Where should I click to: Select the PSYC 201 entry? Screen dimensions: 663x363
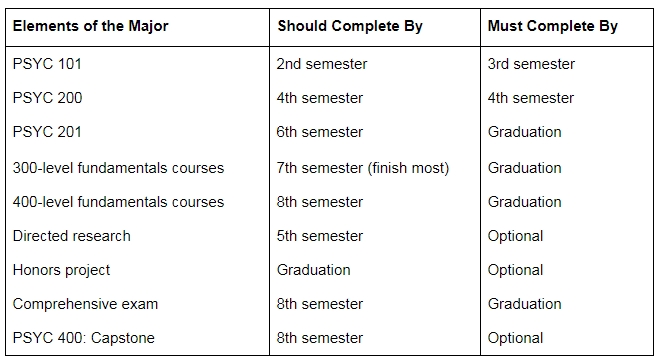47,132
